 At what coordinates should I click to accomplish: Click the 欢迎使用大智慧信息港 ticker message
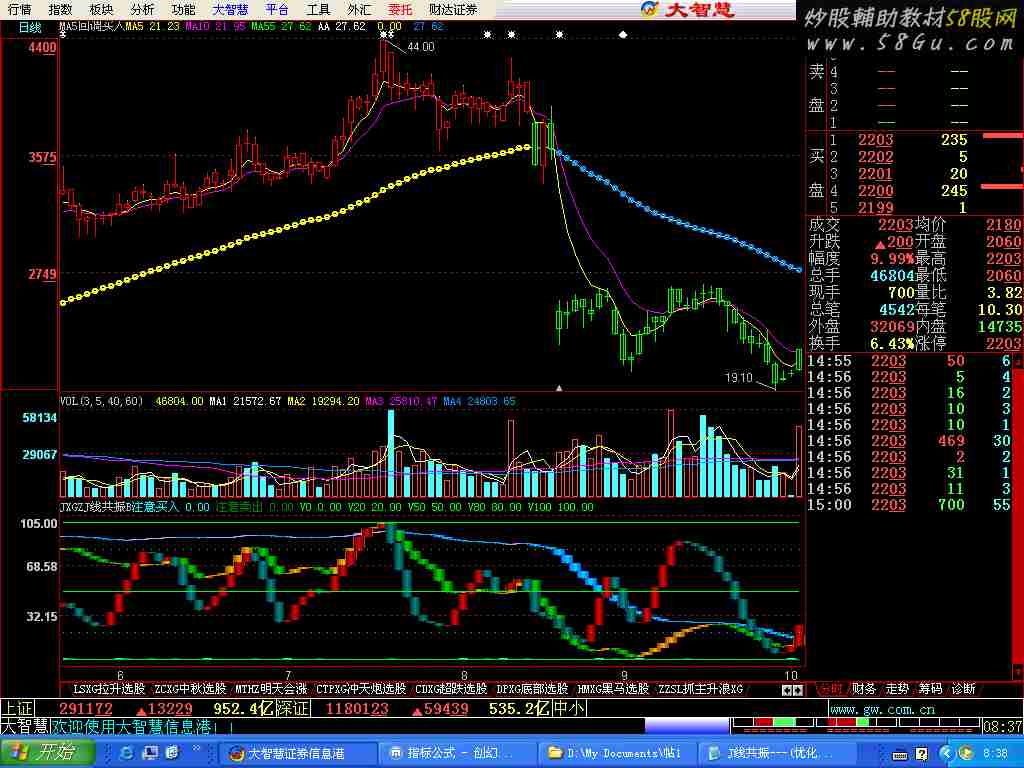[x=131, y=726]
